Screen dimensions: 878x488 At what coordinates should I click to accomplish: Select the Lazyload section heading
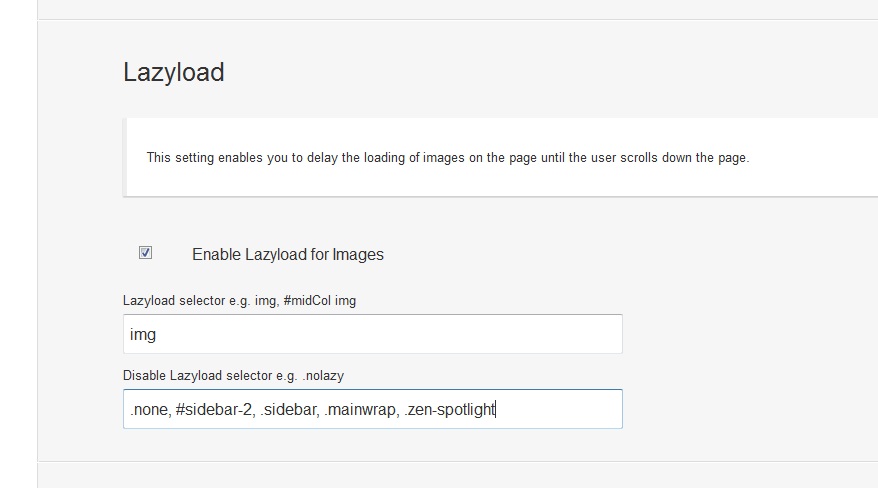[174, 73]
